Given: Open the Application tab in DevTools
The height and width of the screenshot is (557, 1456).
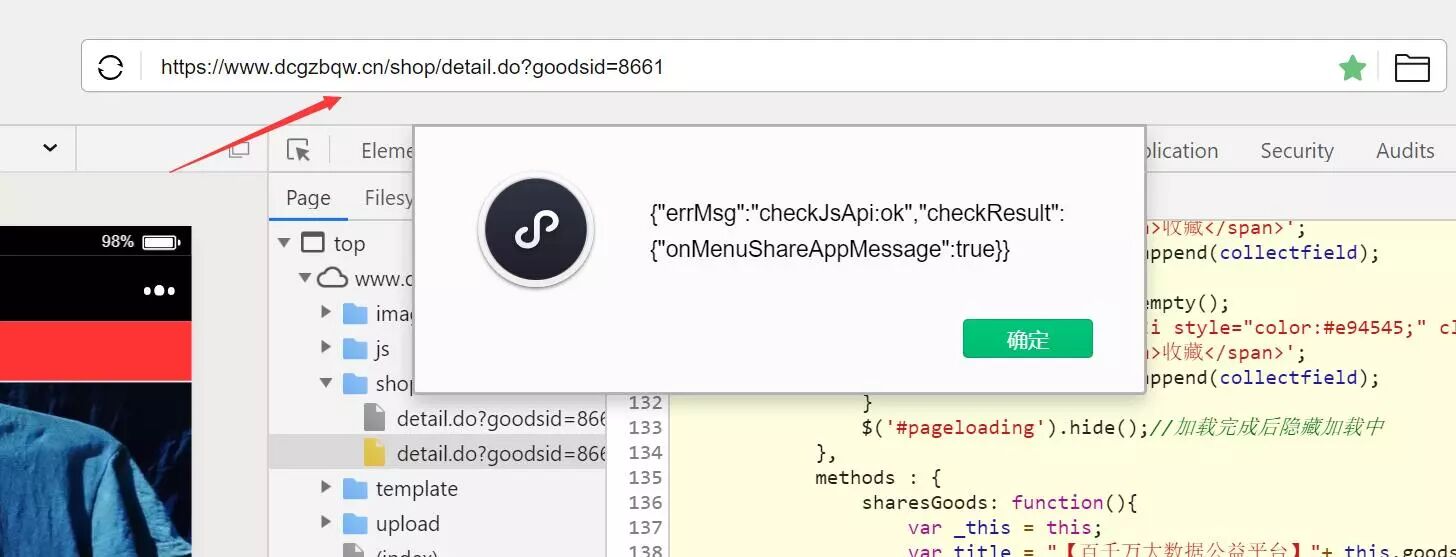Looking at the screenshot, I should point(1182,150).
